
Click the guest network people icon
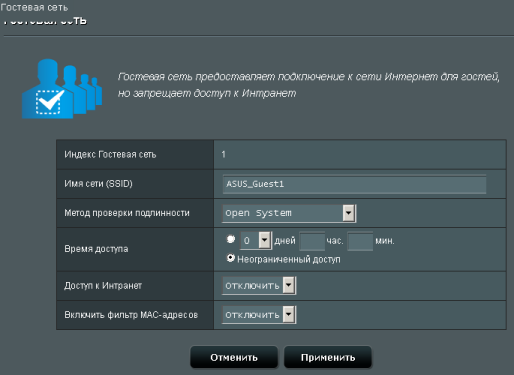point(62,89)
